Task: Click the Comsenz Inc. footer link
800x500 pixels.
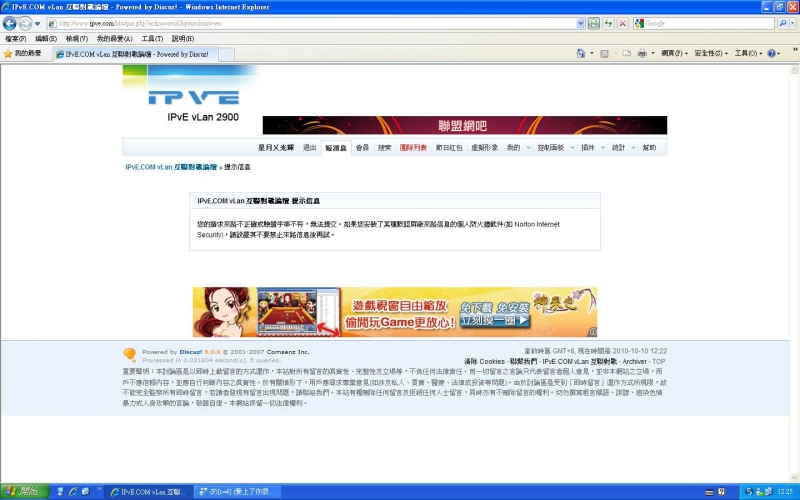Action: [288, 352]
